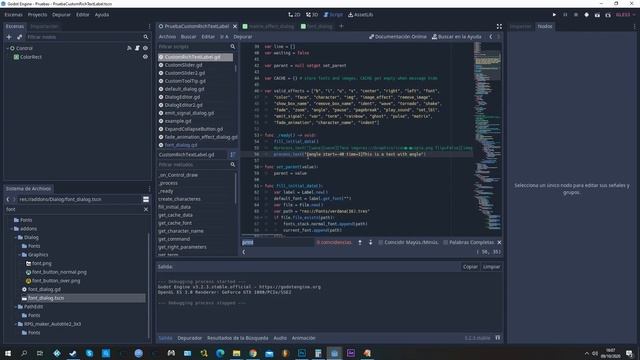This screenshot has height=360, width=640.
Task: Toggle visibility of ColorRect node
Action: coord(145,57)
